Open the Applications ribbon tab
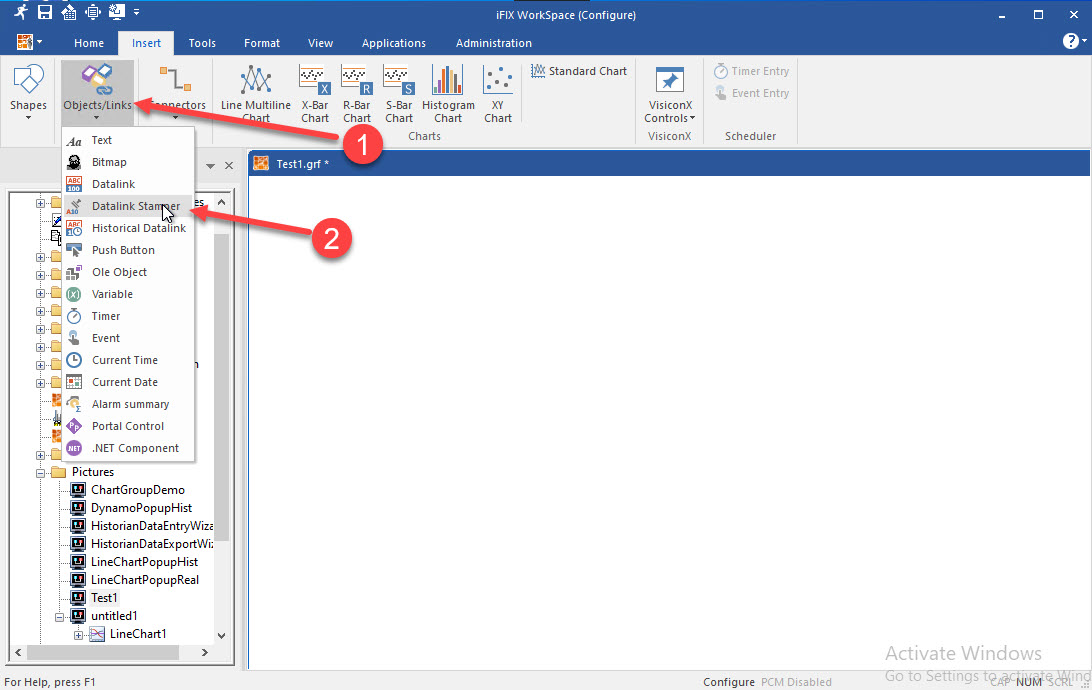The height and width of the screenshot is (690, 1092). click(x=393, y=43)
